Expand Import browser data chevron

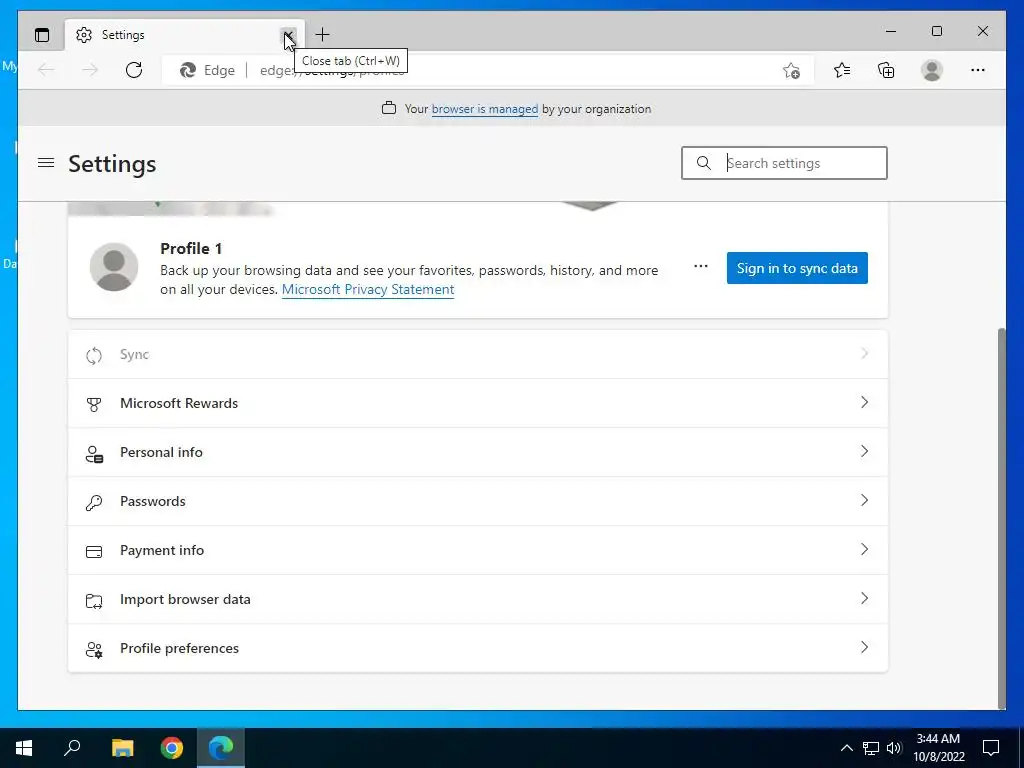pyautogui.click(x=864, y=598)
